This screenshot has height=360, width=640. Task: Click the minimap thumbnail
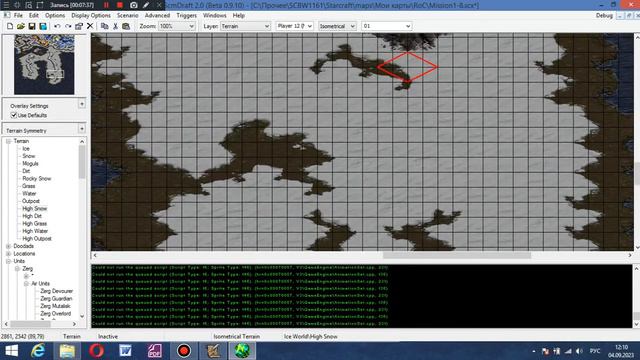tap(44, 64)
